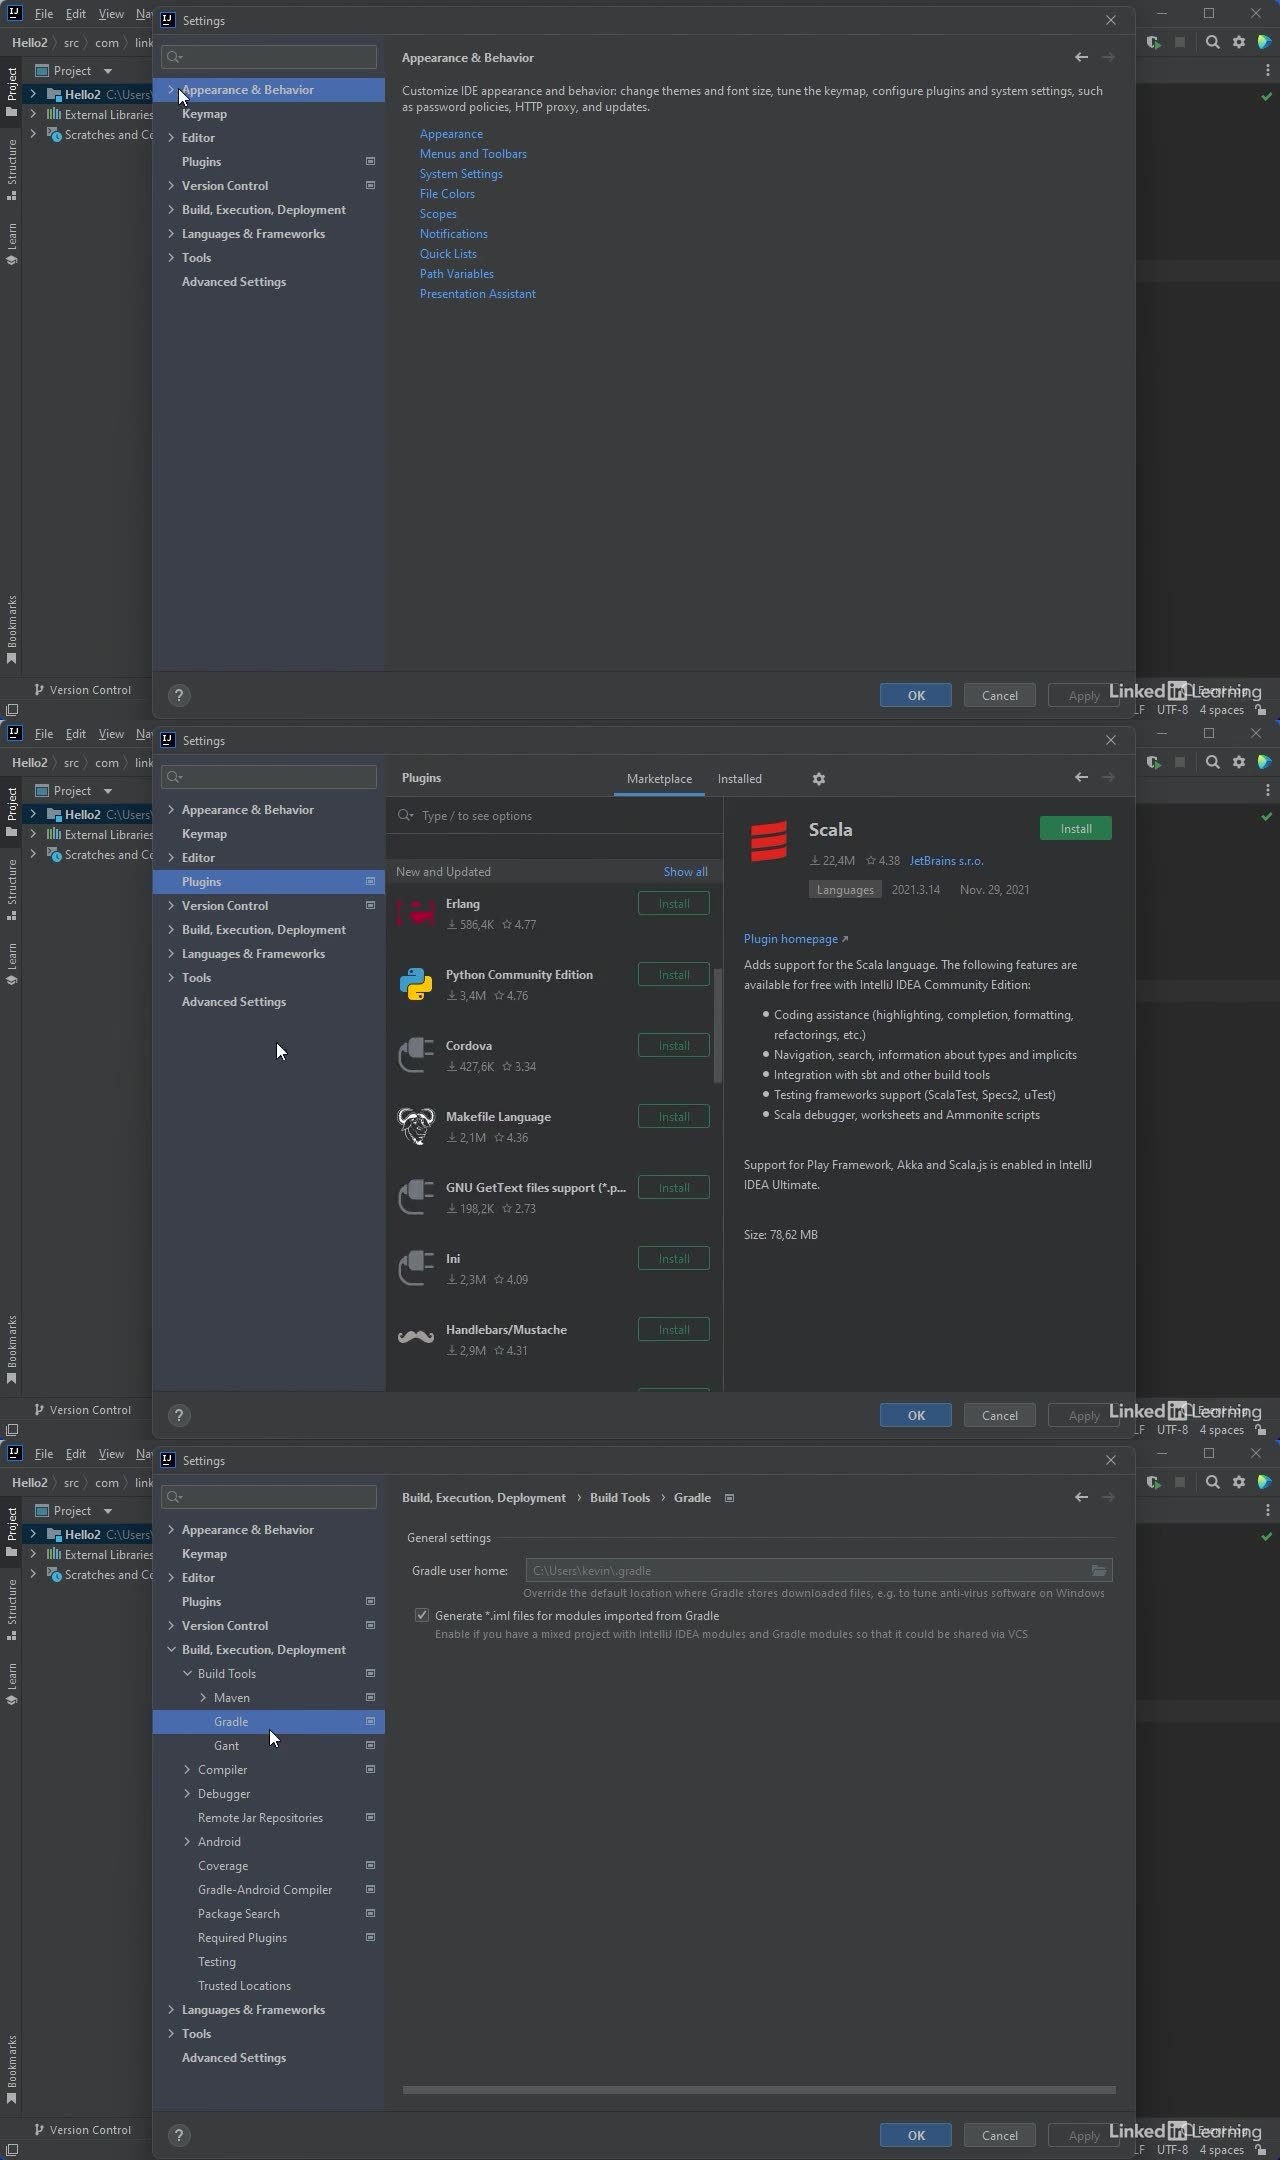Expand the Android settings node
This screenshot has width=1280, height=2160.
pyautogui.click(x=187, y=1842)
